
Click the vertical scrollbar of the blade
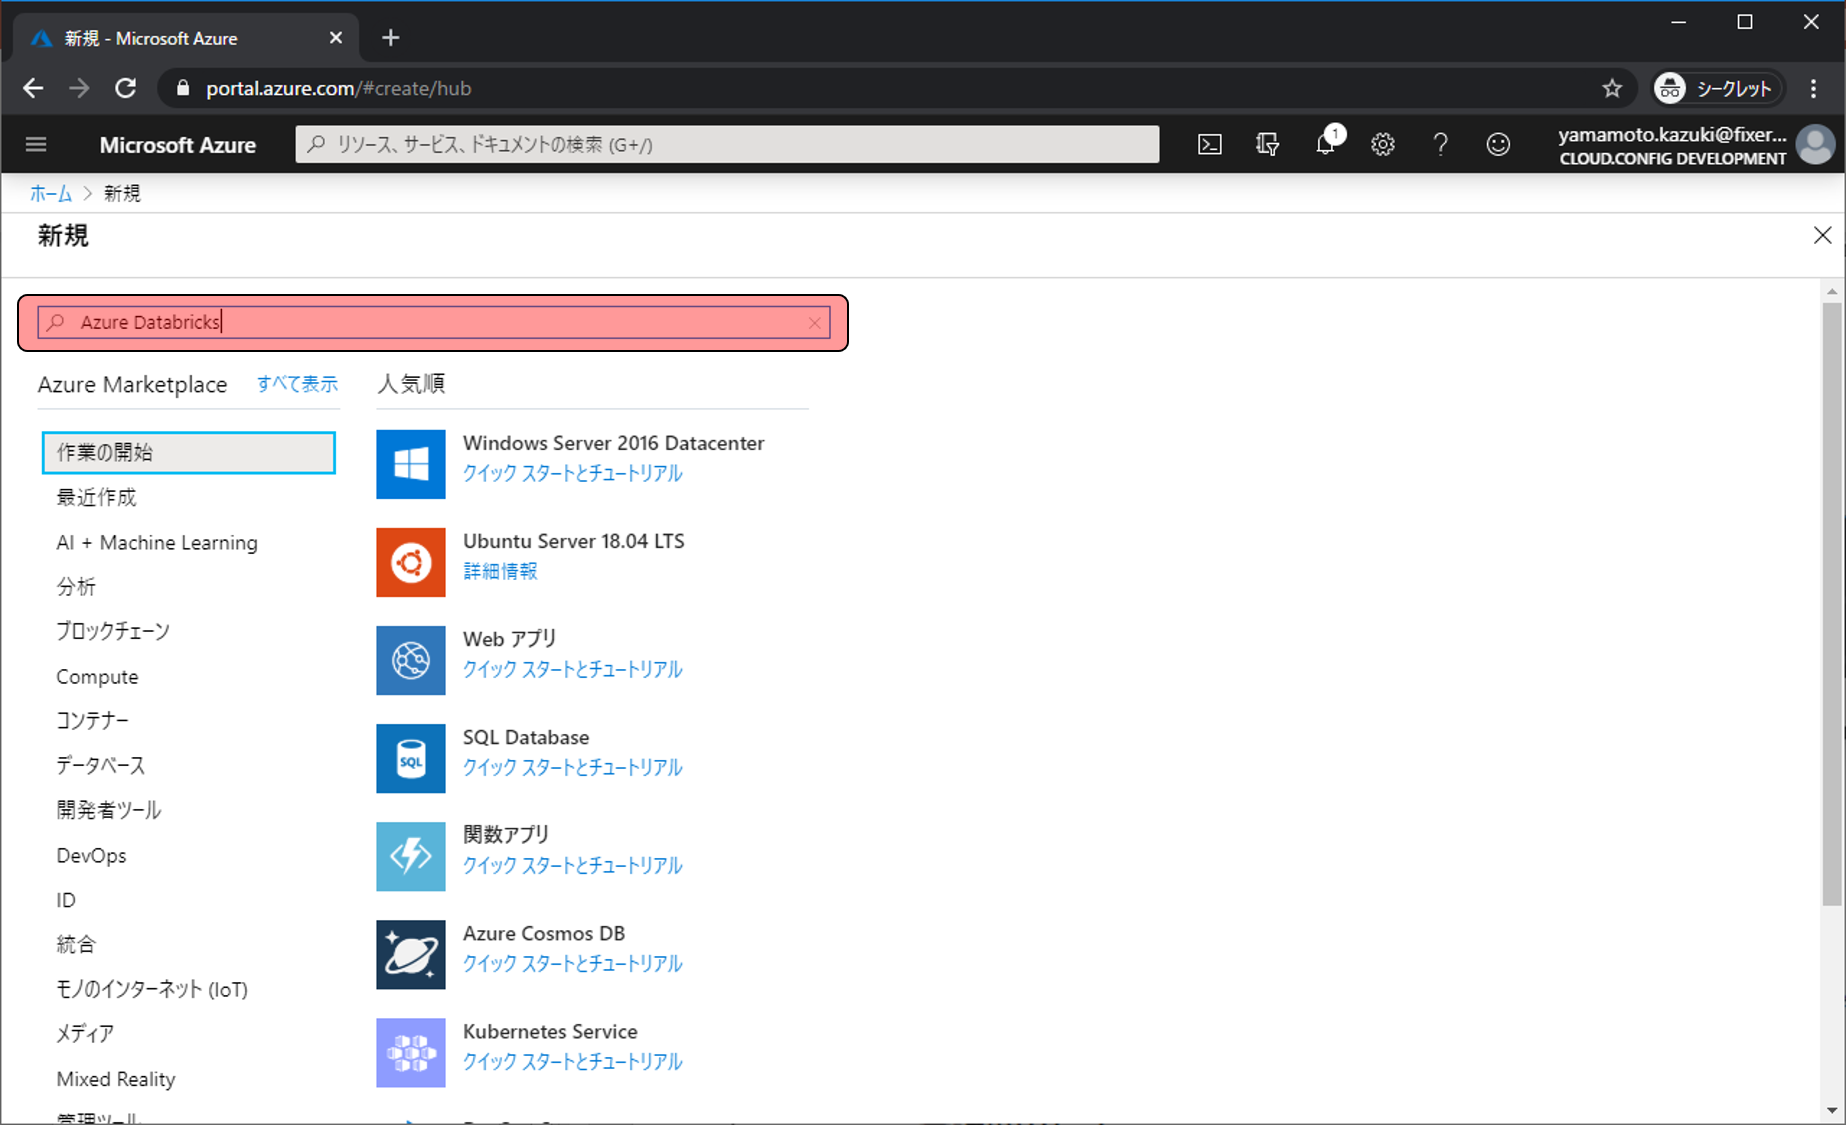pyautogui.click(x=1831, y=600)
